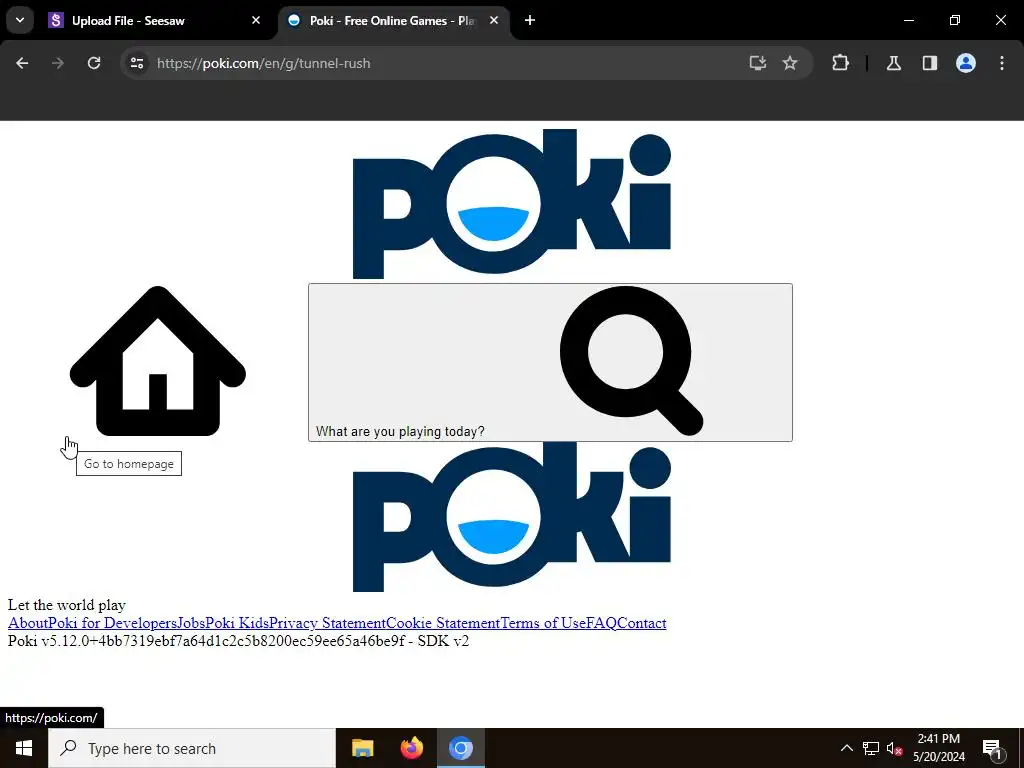The image size is (1024, 768).
Task: Toggle the browser side panel icon
Action: point(930,63)
